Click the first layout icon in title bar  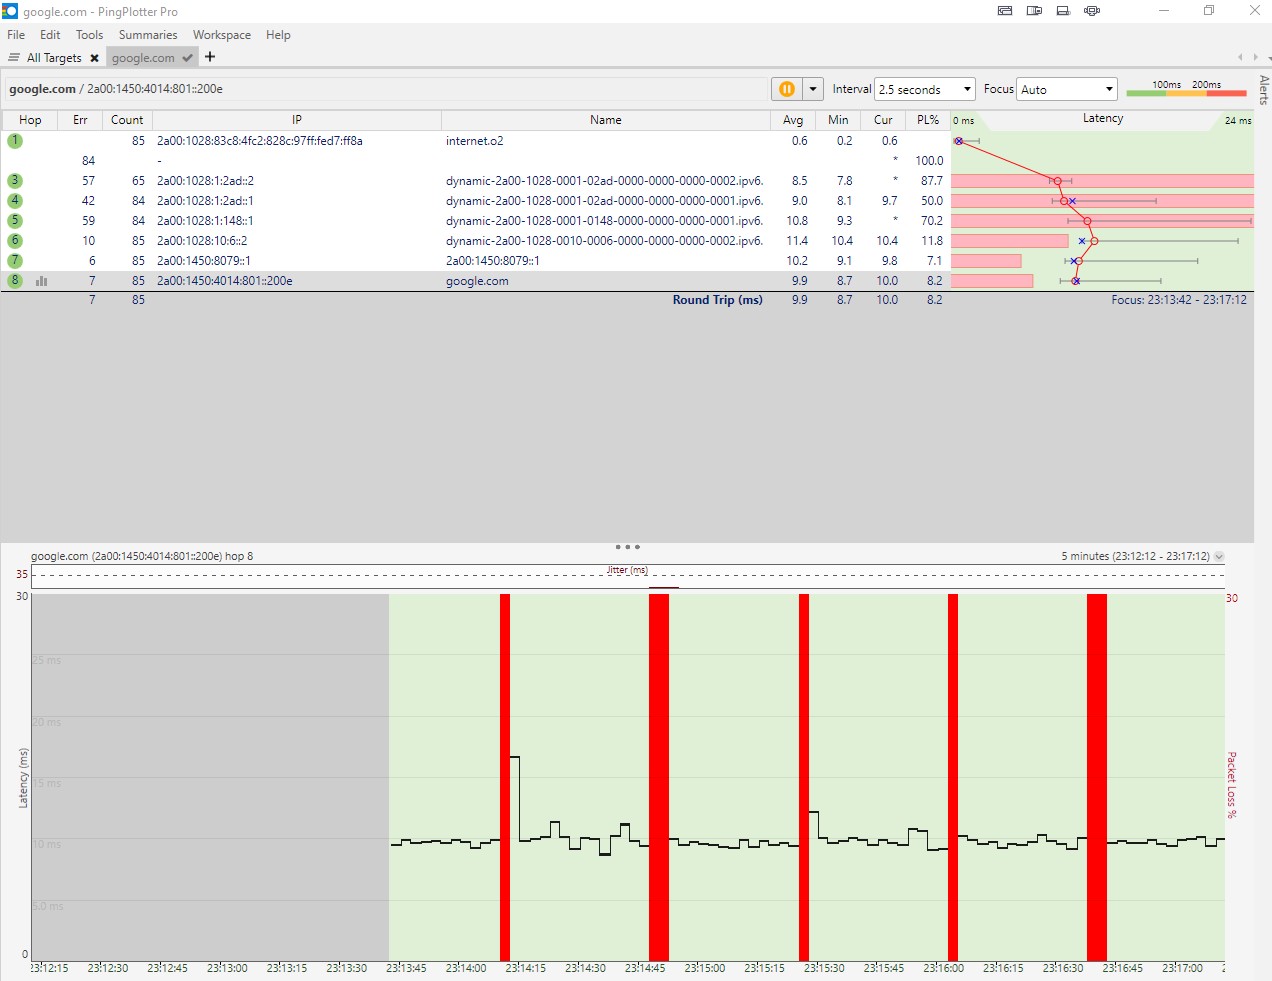pyautogui.click(x=1005, y=11)
